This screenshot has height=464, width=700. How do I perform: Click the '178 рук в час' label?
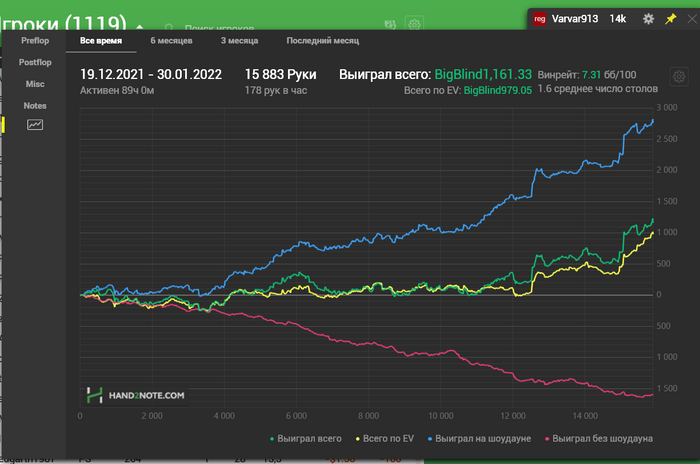click(x=275, y=90)
